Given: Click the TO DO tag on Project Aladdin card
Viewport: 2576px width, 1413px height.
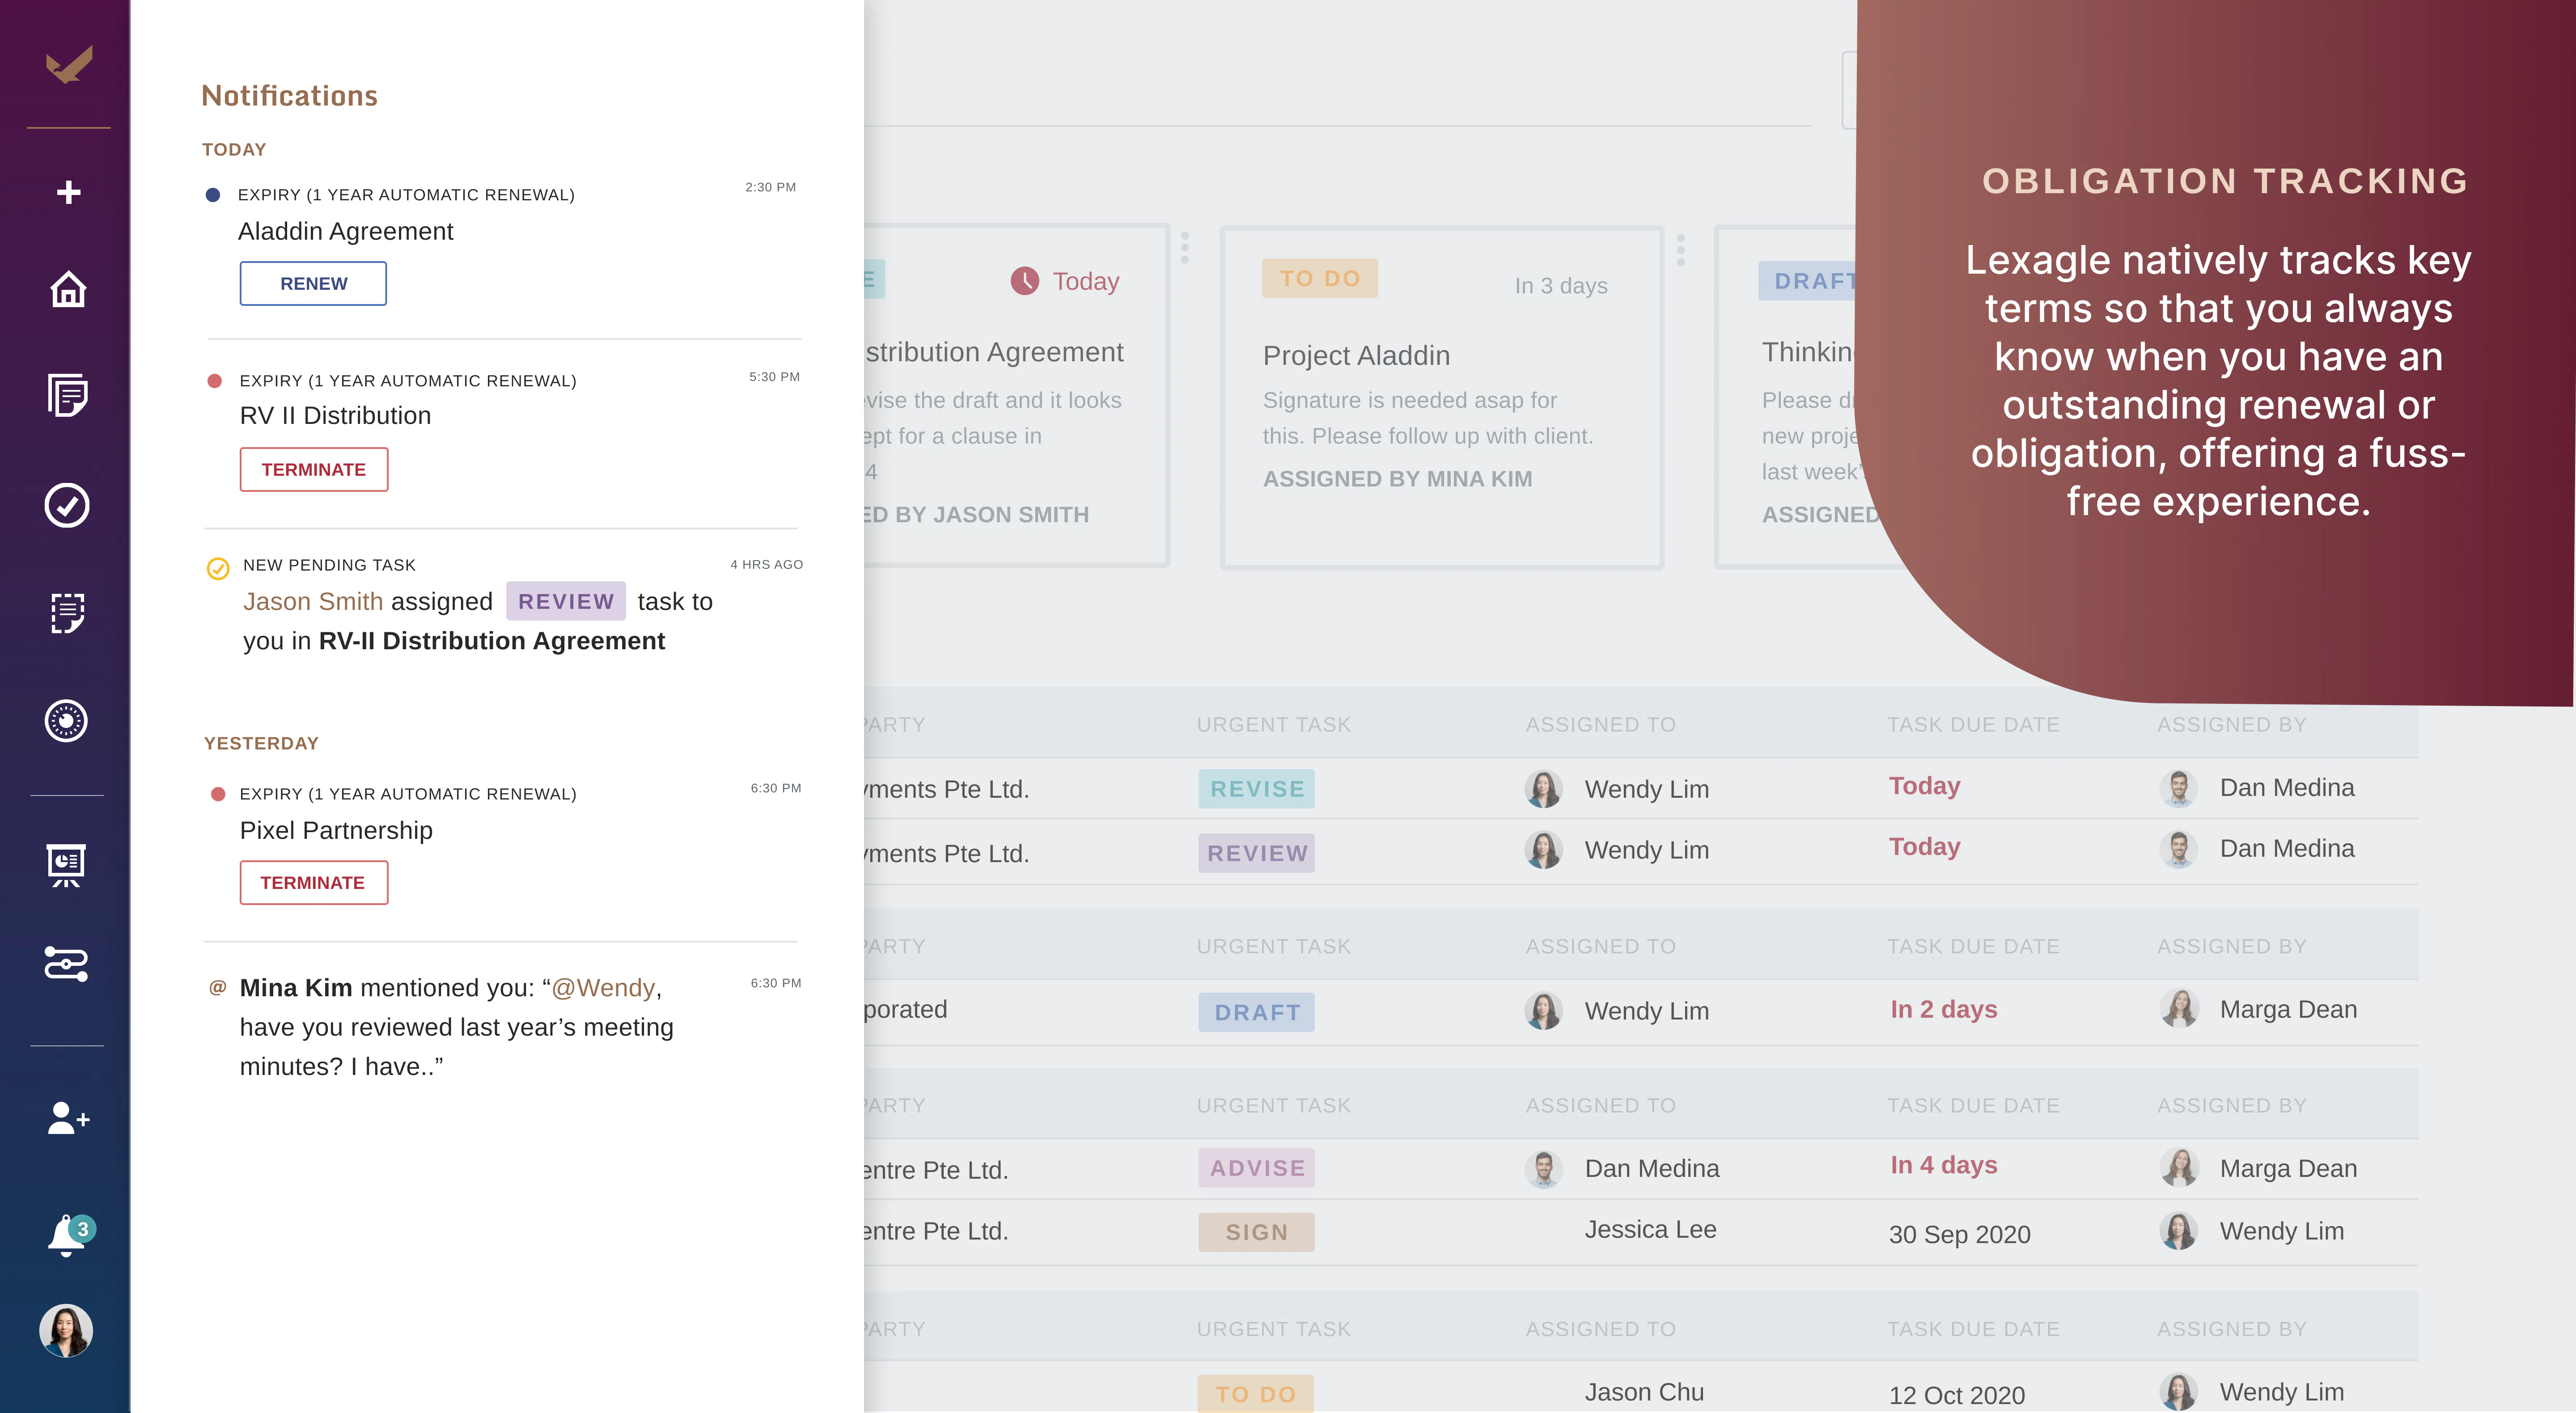Looking at the screenshot, I should [1320, 278].
